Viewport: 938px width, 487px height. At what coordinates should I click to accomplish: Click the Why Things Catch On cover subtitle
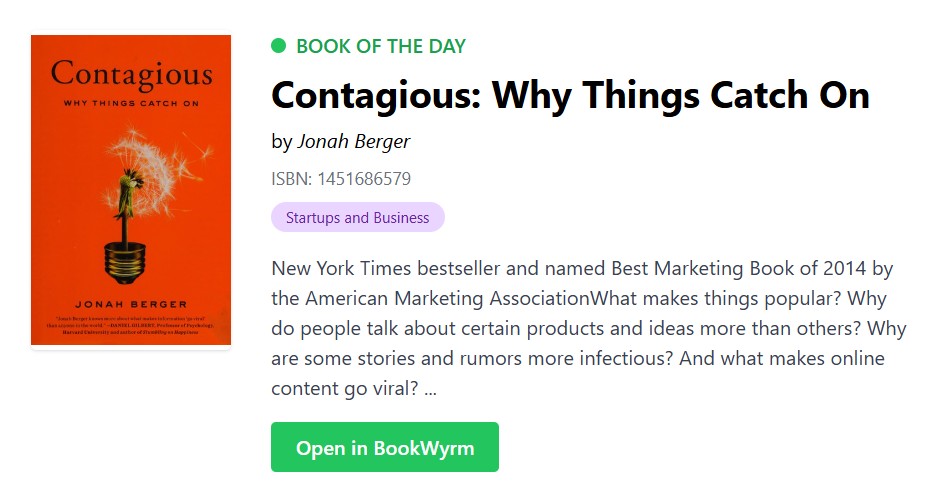(x=131, y=103)
